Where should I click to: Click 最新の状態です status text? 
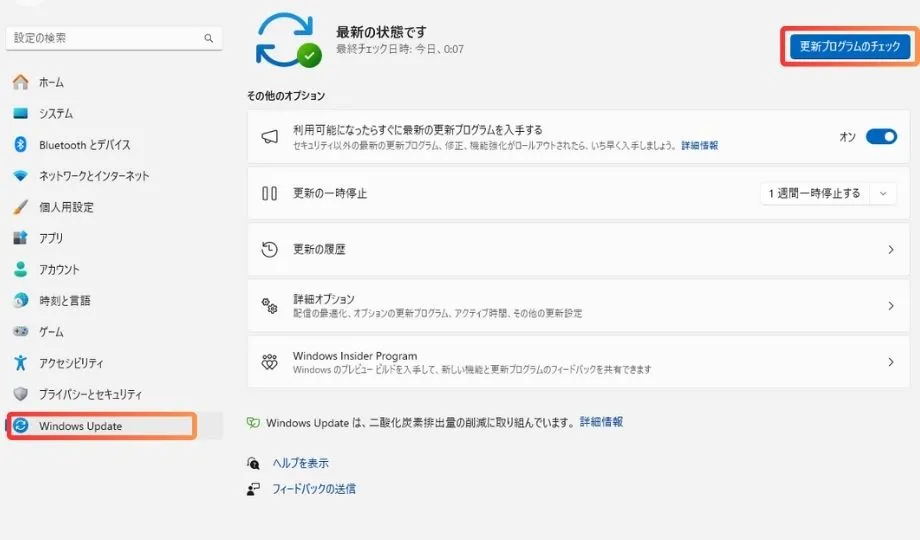pyautogui.click(x=381, y=32)
